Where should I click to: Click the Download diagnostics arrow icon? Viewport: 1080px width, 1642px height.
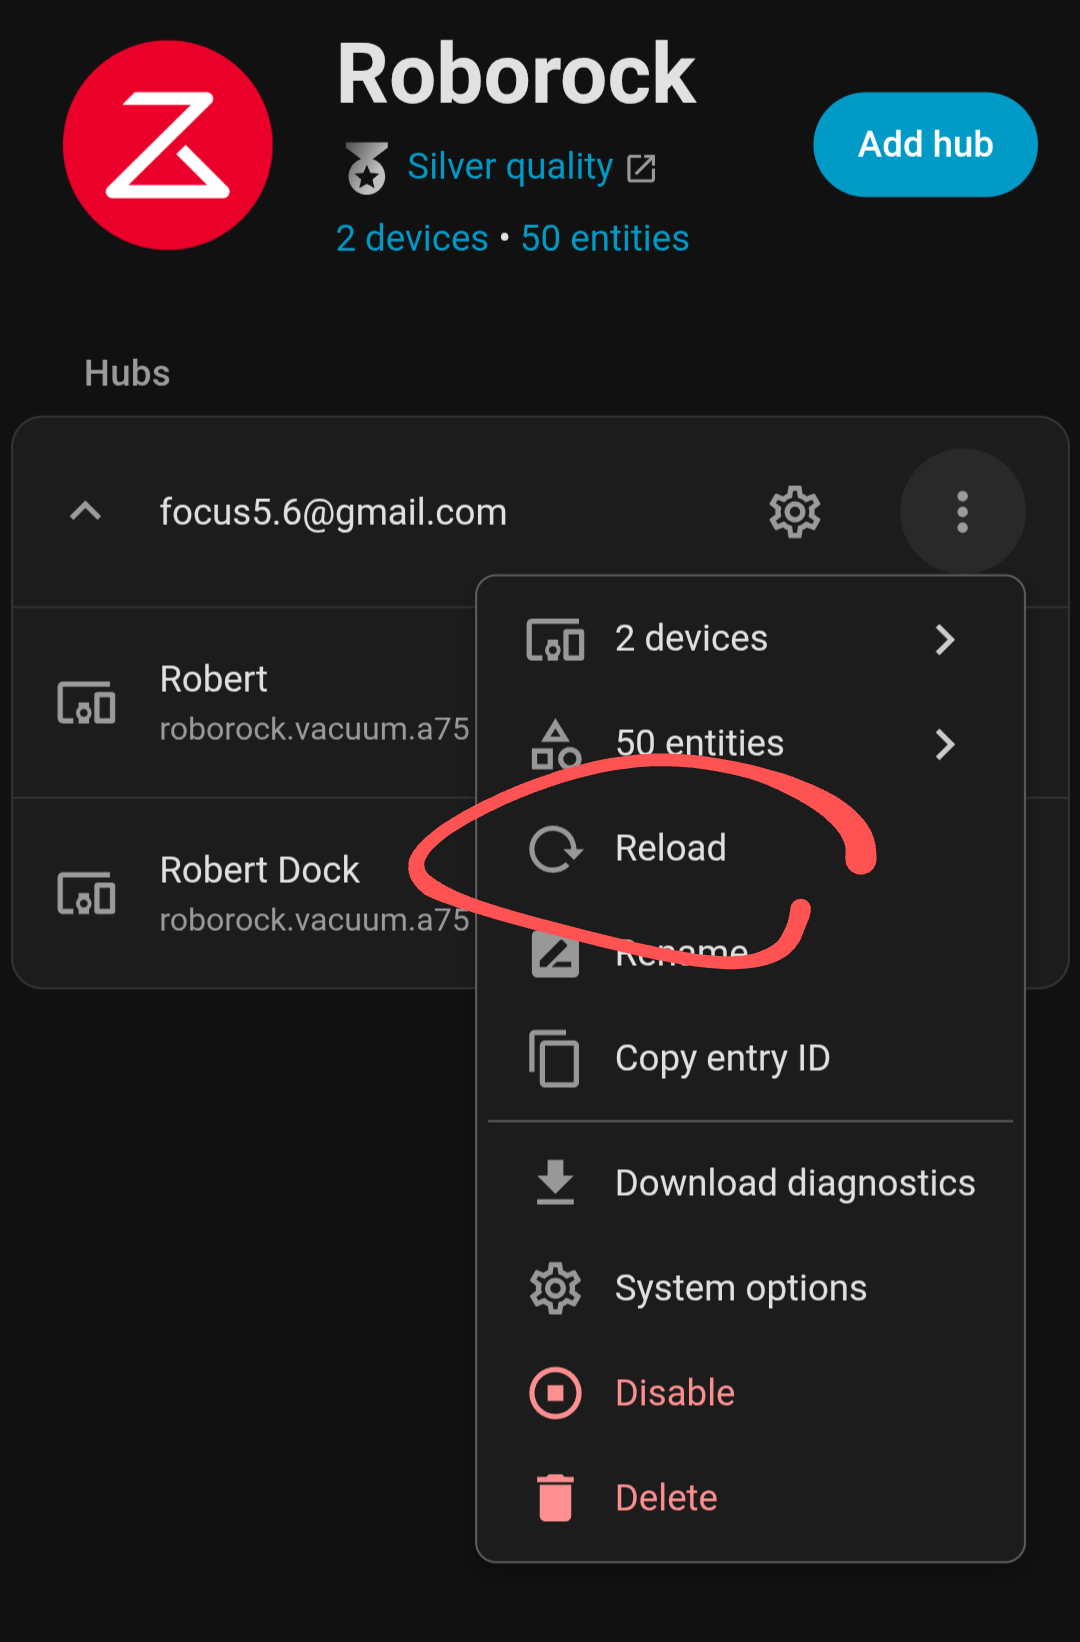pyautogui.click(x=555, y=1183)
